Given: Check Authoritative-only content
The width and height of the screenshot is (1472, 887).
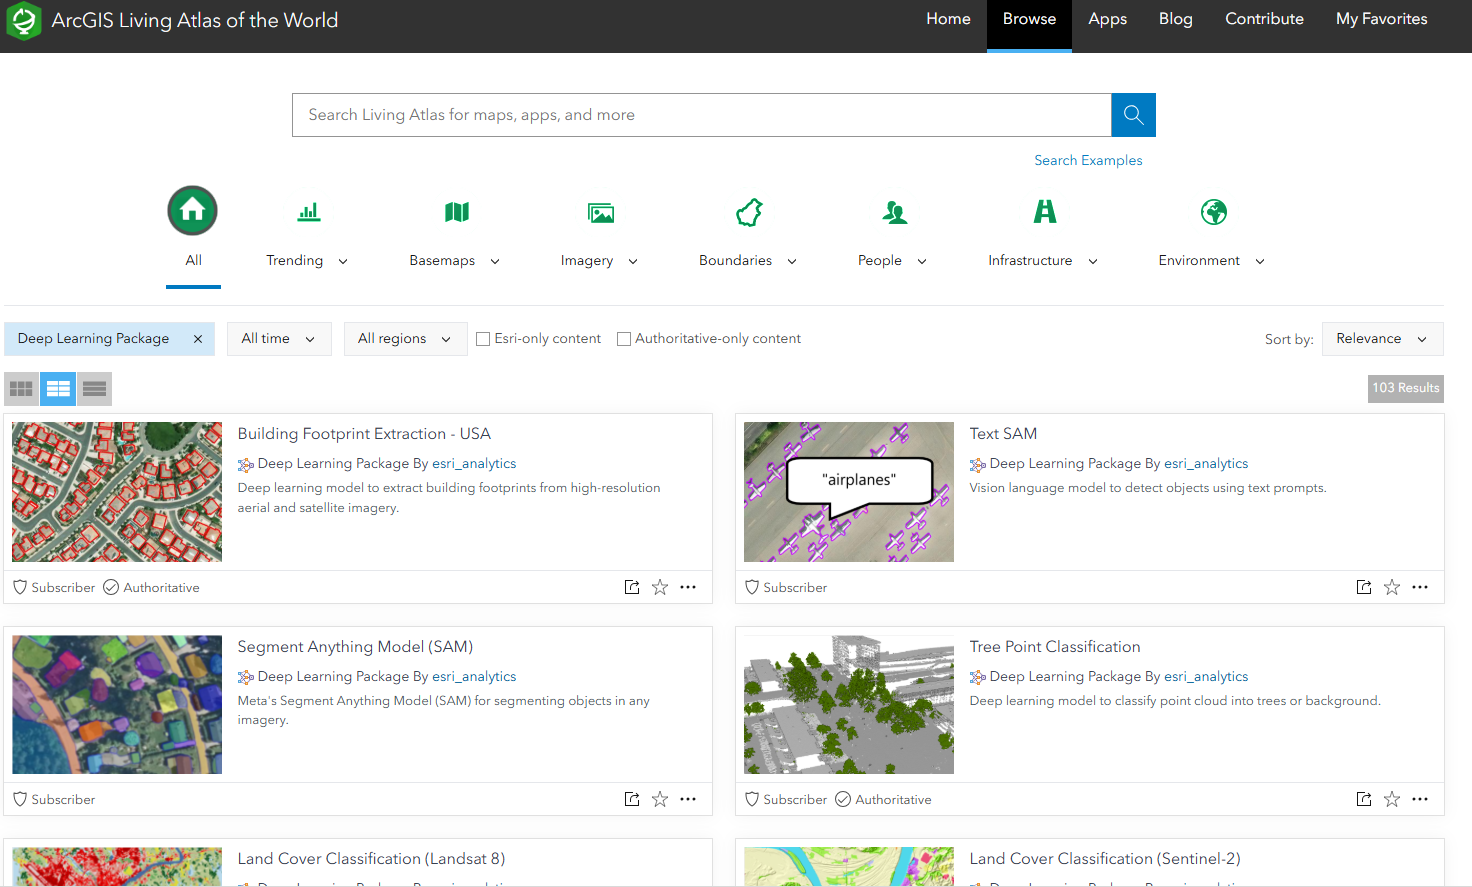Looking at the screenshot, I should point(624,338).
